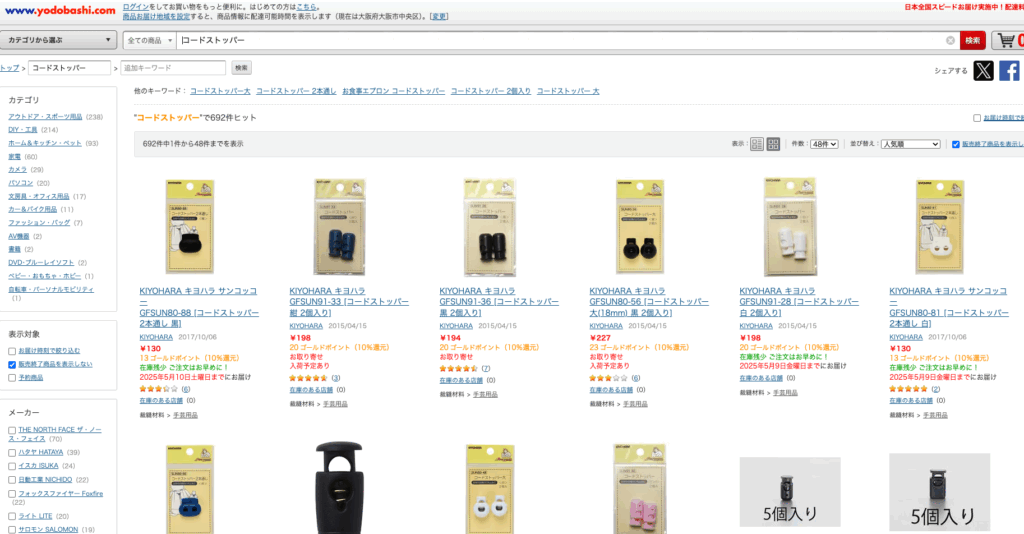This screenshot has height=534, width=1024.
Task: Check the THE NORTH FACE maker filter
Action: [12, 430]
